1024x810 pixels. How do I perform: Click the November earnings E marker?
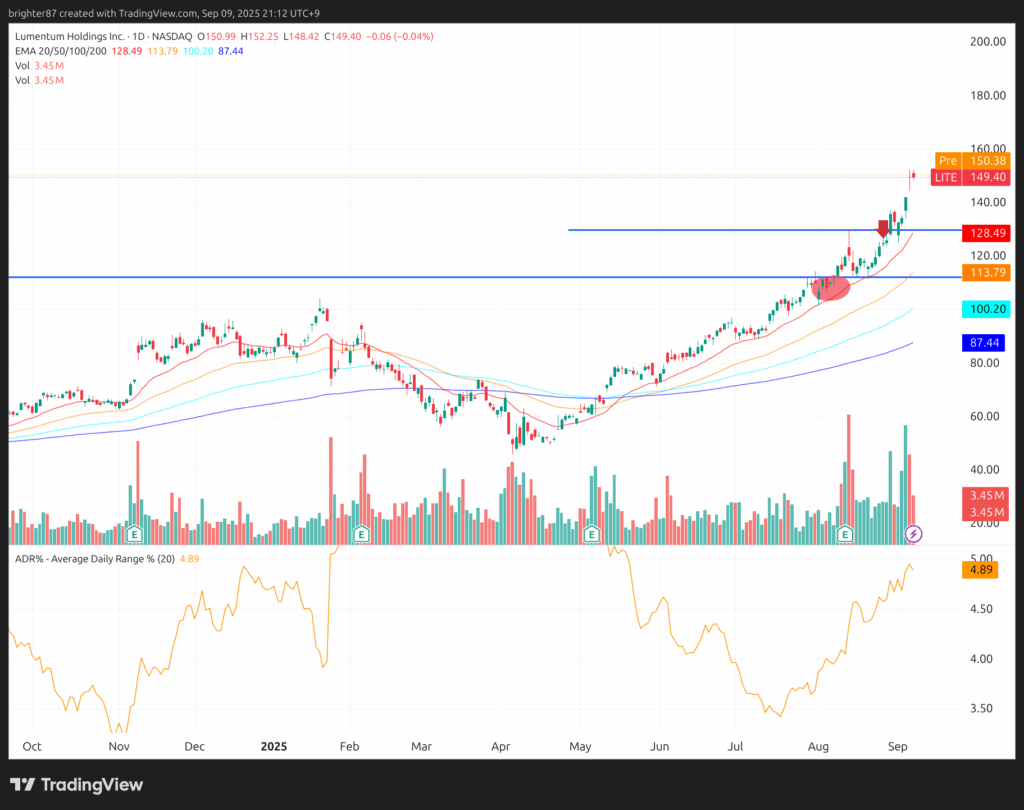pos(135,534)
